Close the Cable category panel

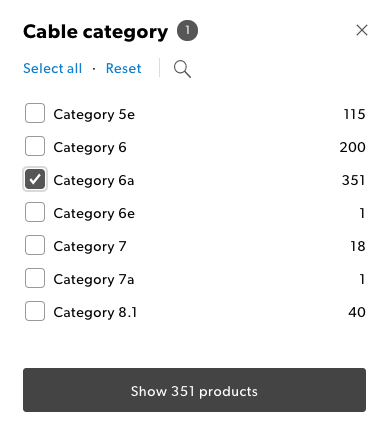coord(362,30)
